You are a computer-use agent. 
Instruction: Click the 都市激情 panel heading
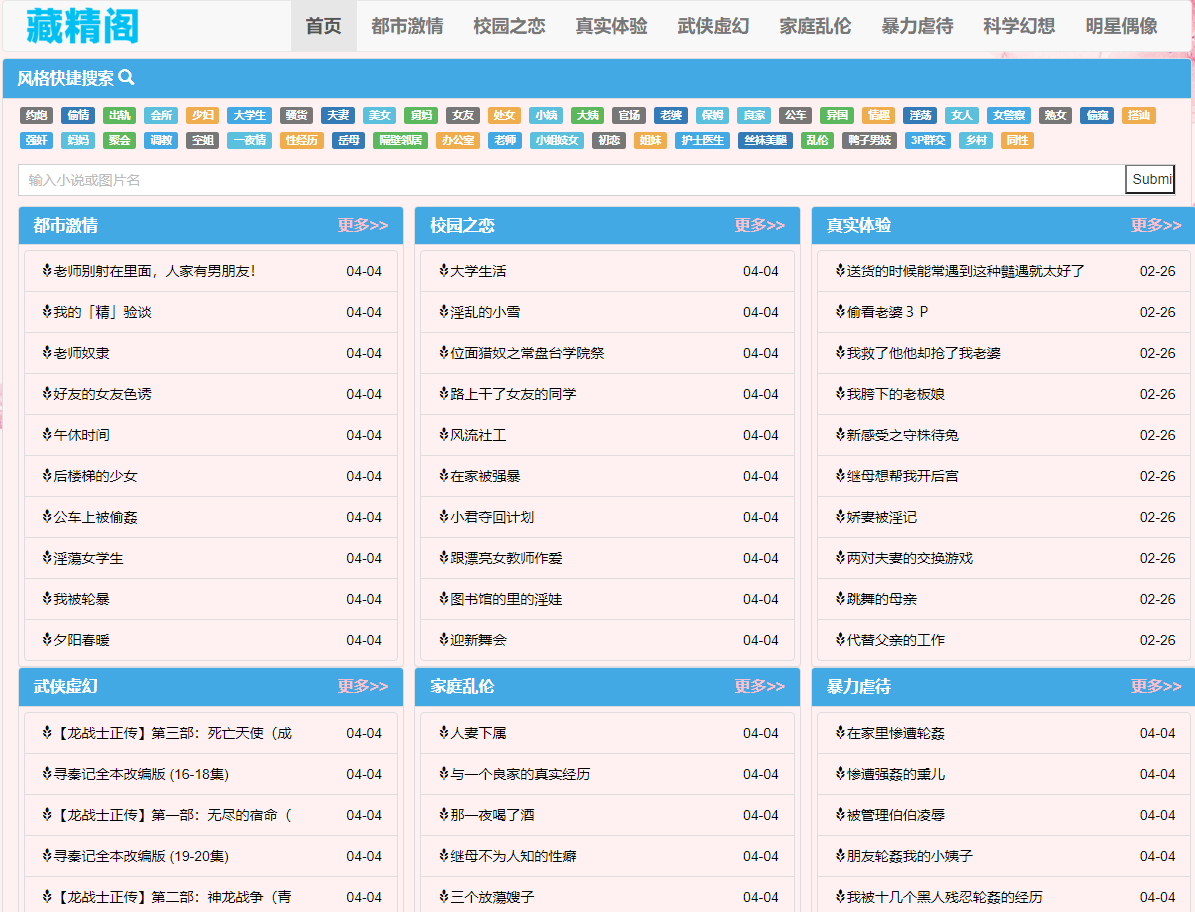pos(66,226)
